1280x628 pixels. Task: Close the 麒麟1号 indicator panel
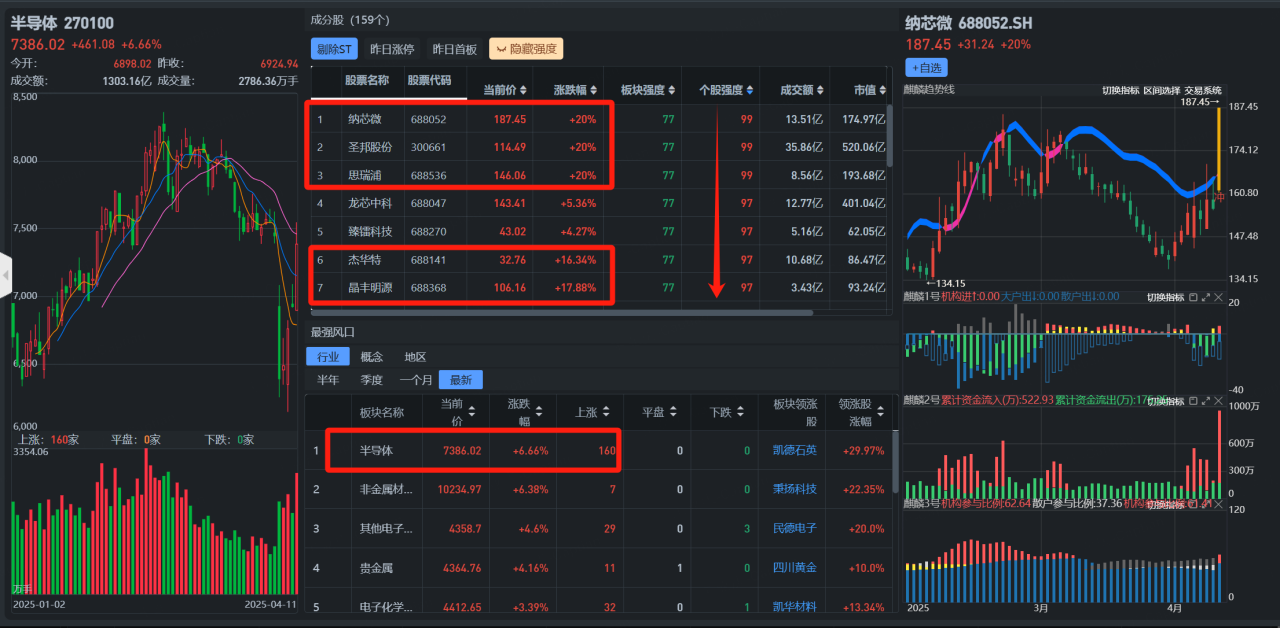pos(1218,298)
